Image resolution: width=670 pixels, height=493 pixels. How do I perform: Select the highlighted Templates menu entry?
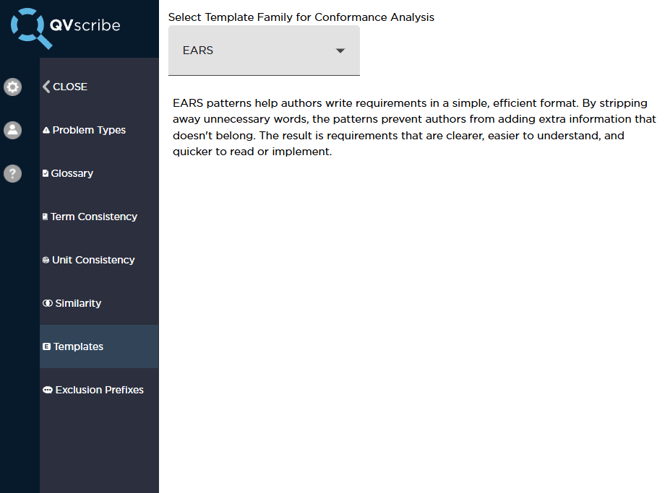point(78,347)
